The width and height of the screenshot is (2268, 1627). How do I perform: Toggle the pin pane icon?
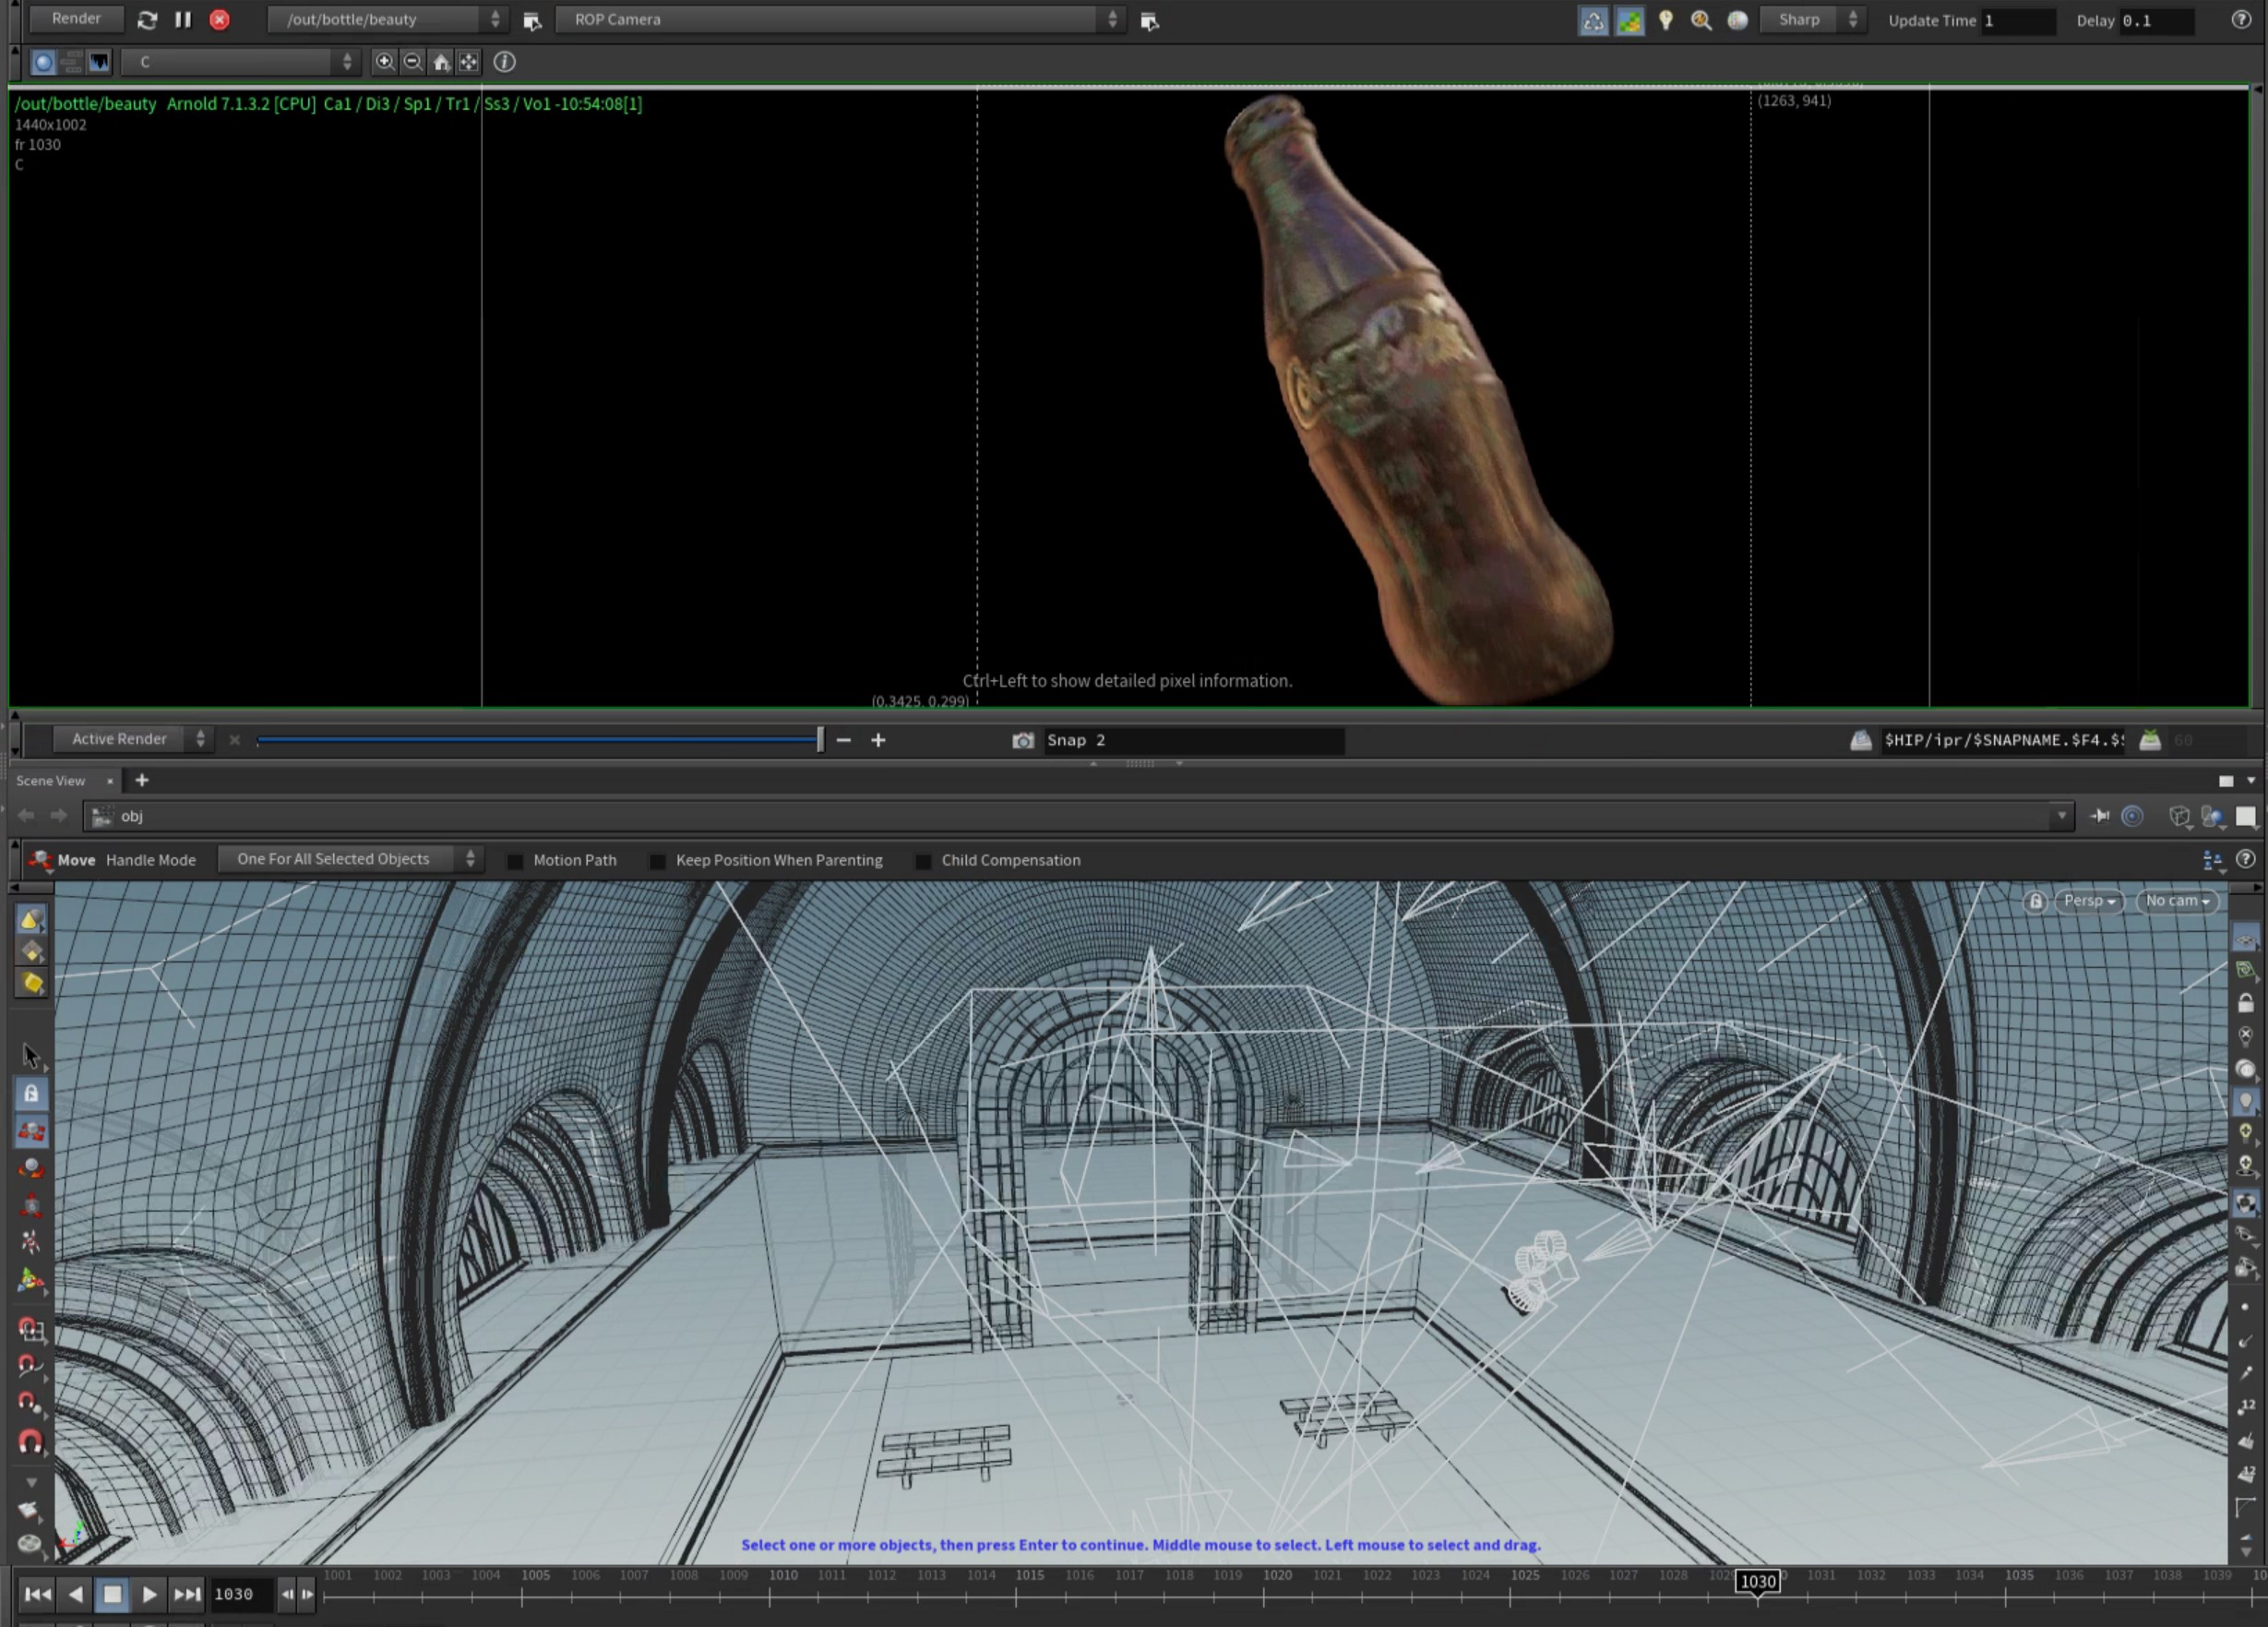coord(2100,816)
